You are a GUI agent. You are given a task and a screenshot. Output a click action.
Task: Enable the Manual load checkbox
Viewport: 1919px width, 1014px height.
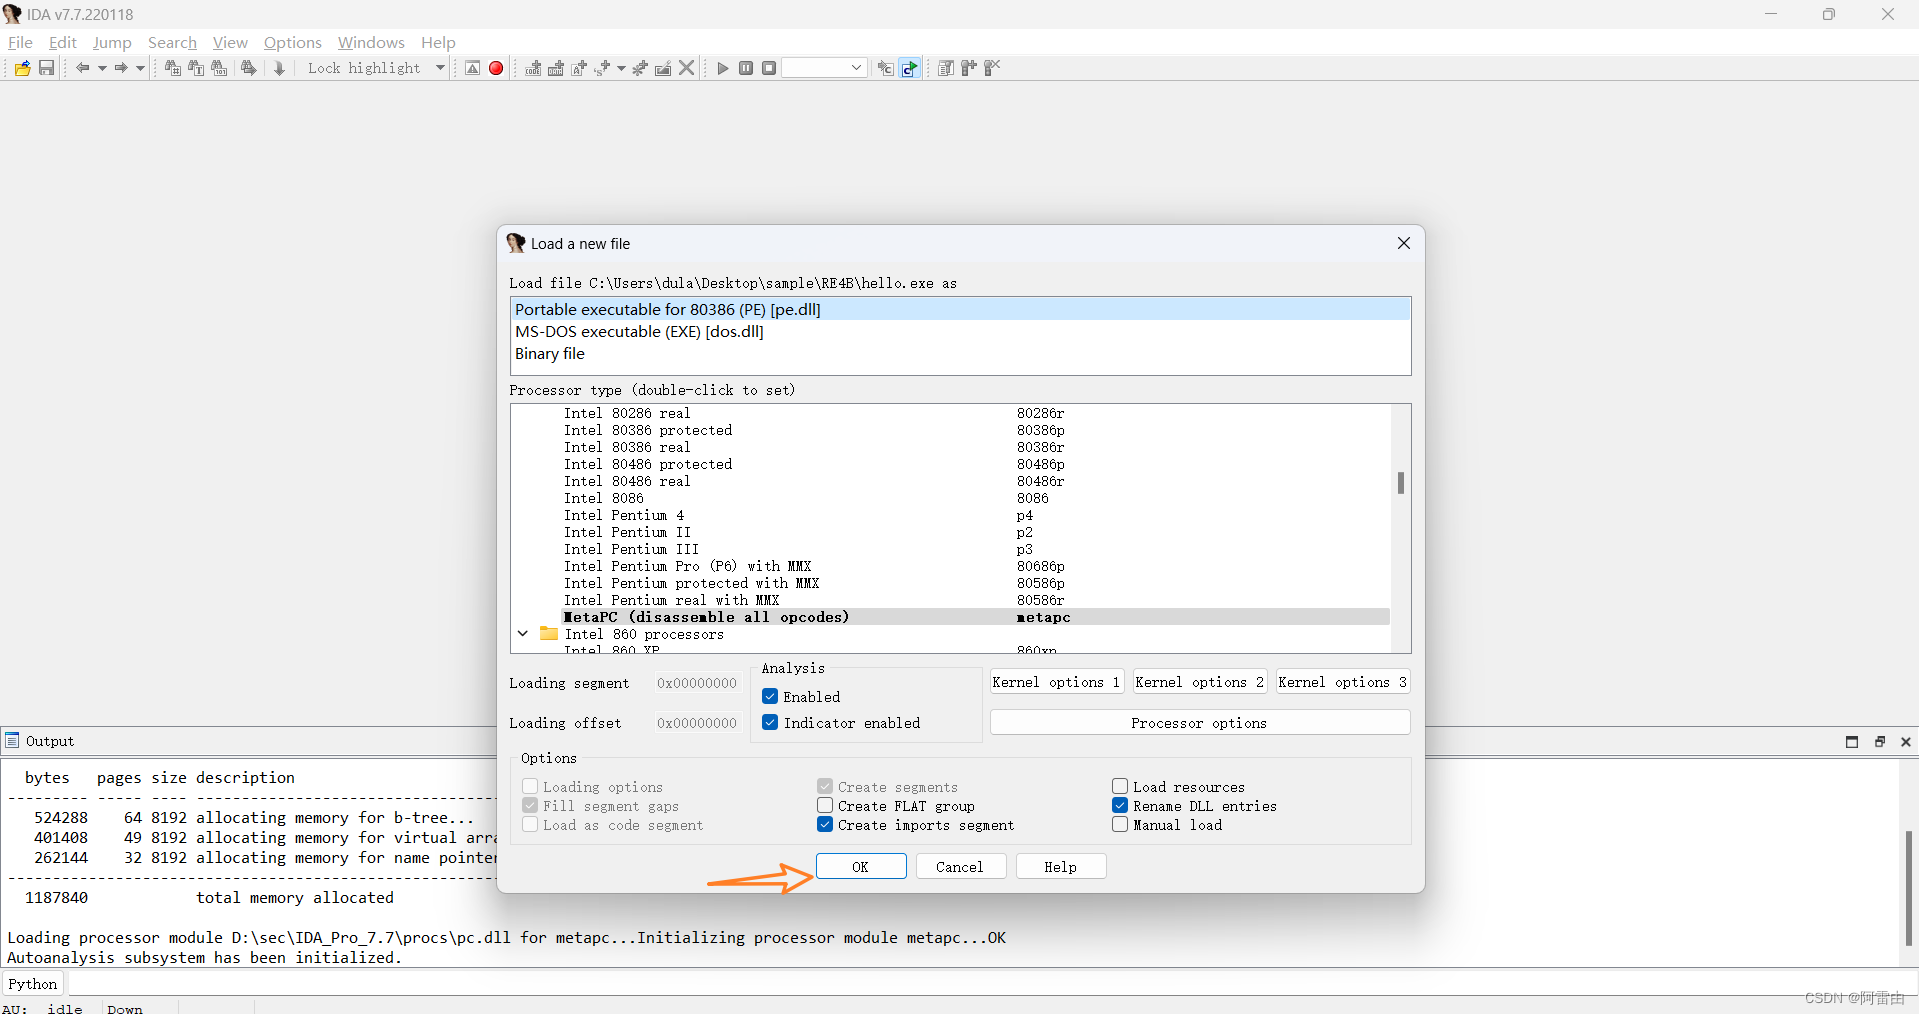coord(1120,824)
